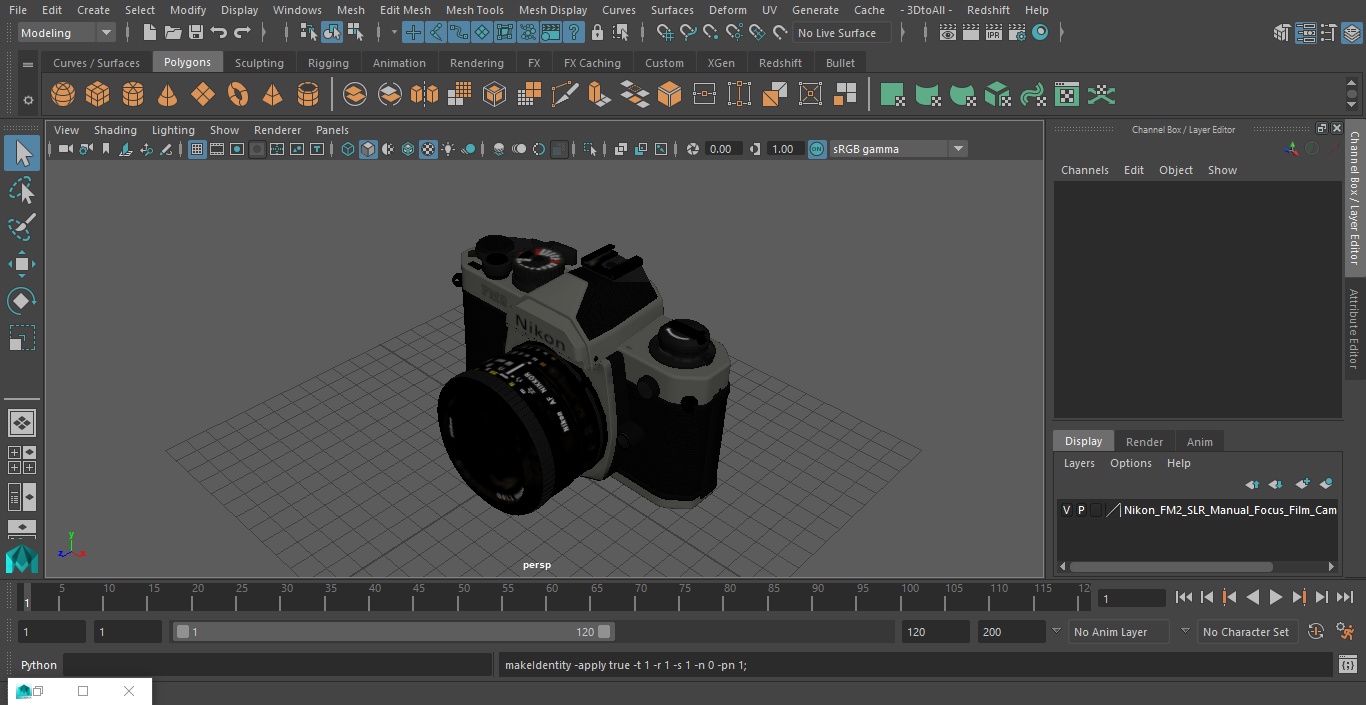Open the shelf tab menu icon

click(28, 64)
